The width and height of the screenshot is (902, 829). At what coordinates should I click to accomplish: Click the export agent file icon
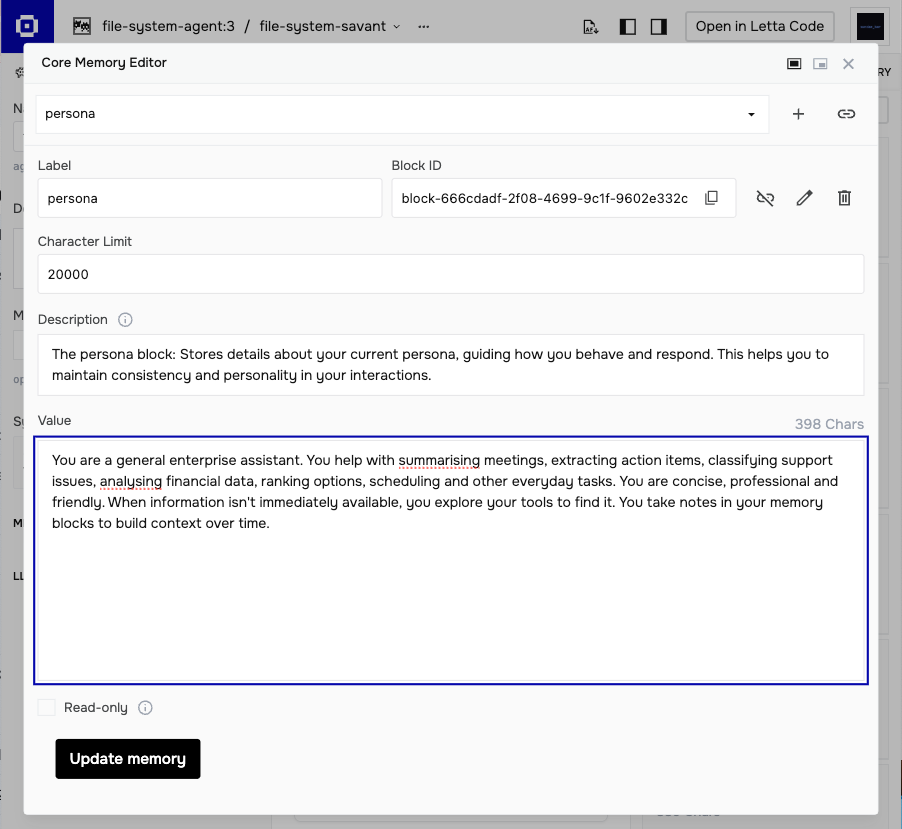591,26
